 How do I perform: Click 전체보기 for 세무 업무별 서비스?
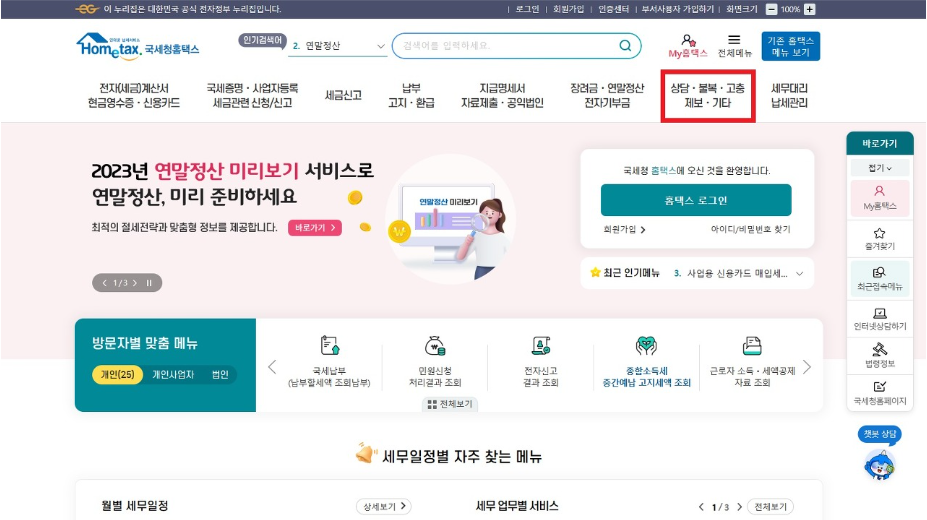pos(770,506)
